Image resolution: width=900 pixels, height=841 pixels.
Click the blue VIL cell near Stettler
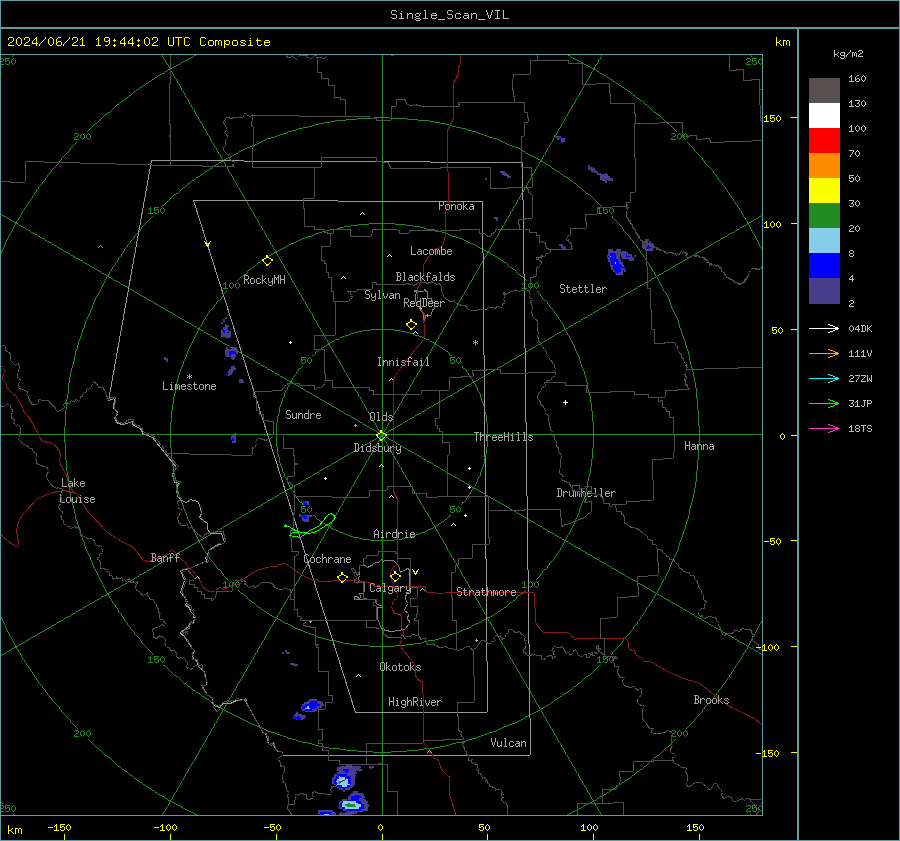pos(616,261)
